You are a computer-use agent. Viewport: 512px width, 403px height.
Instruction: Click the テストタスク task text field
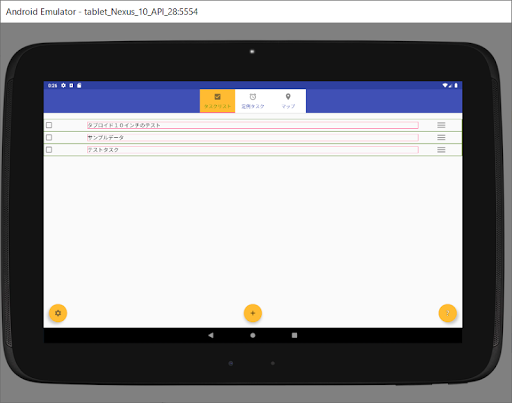(253, 150)
